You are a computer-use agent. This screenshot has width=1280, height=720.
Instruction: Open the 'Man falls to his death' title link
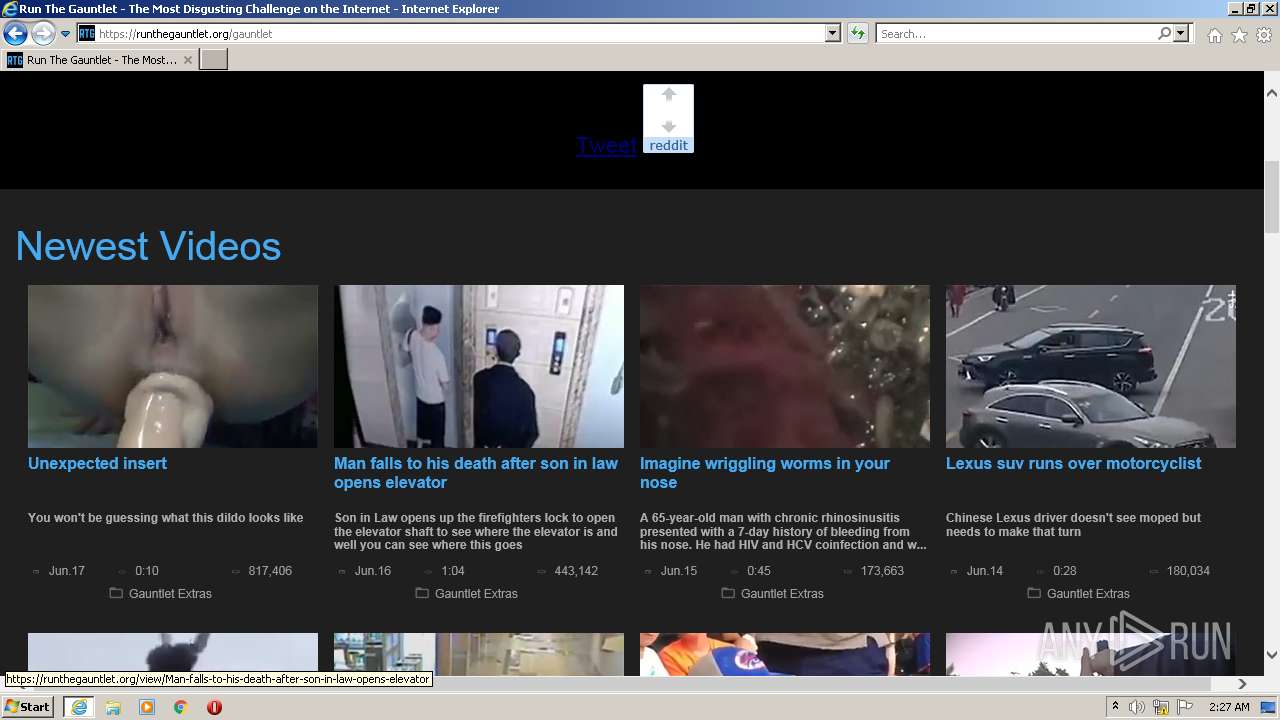[476, 473]
